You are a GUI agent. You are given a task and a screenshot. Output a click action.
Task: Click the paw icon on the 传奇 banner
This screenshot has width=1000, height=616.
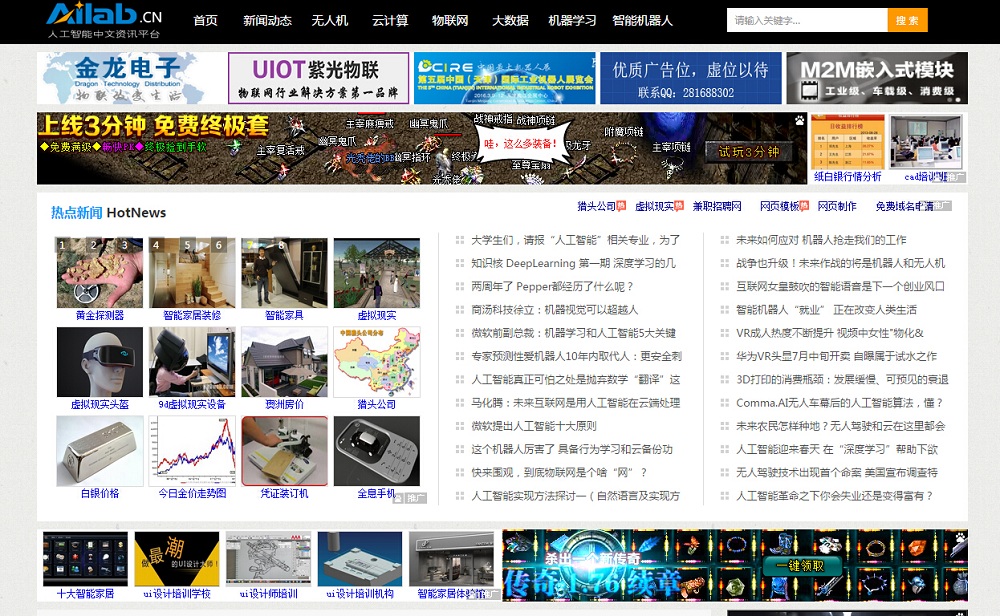coord(960,537)
